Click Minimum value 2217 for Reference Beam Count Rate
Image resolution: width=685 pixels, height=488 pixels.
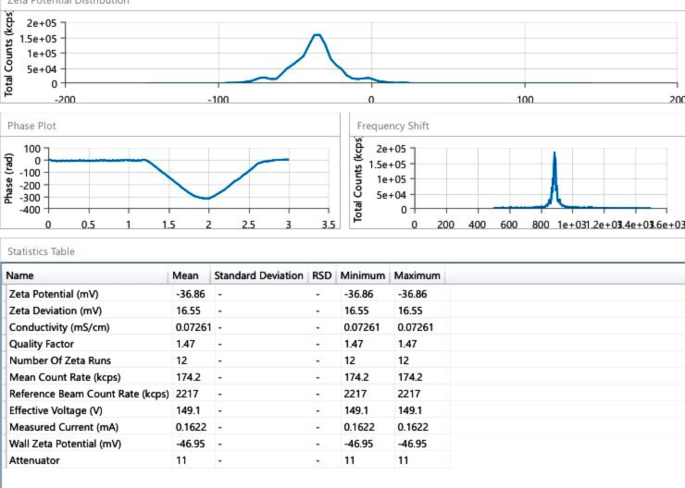(x=355, y=394)
